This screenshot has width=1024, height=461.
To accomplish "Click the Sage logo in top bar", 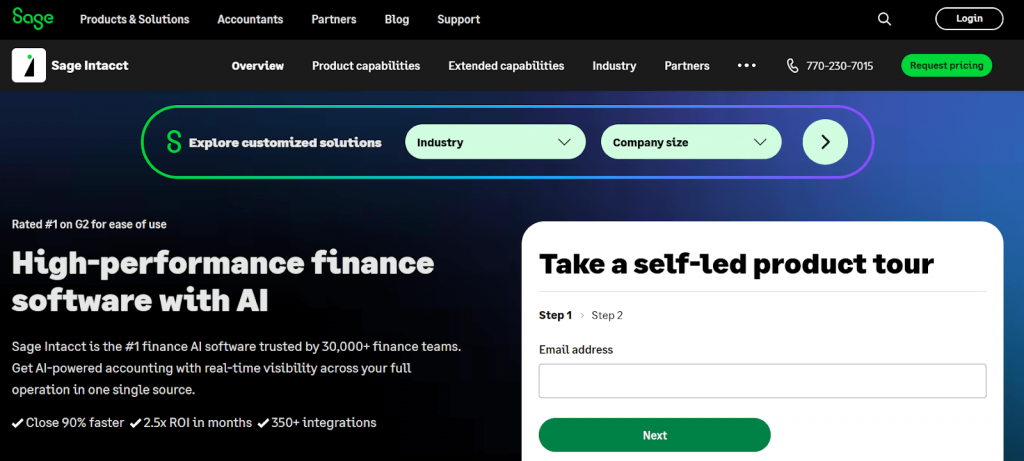I will pos(33,18).
